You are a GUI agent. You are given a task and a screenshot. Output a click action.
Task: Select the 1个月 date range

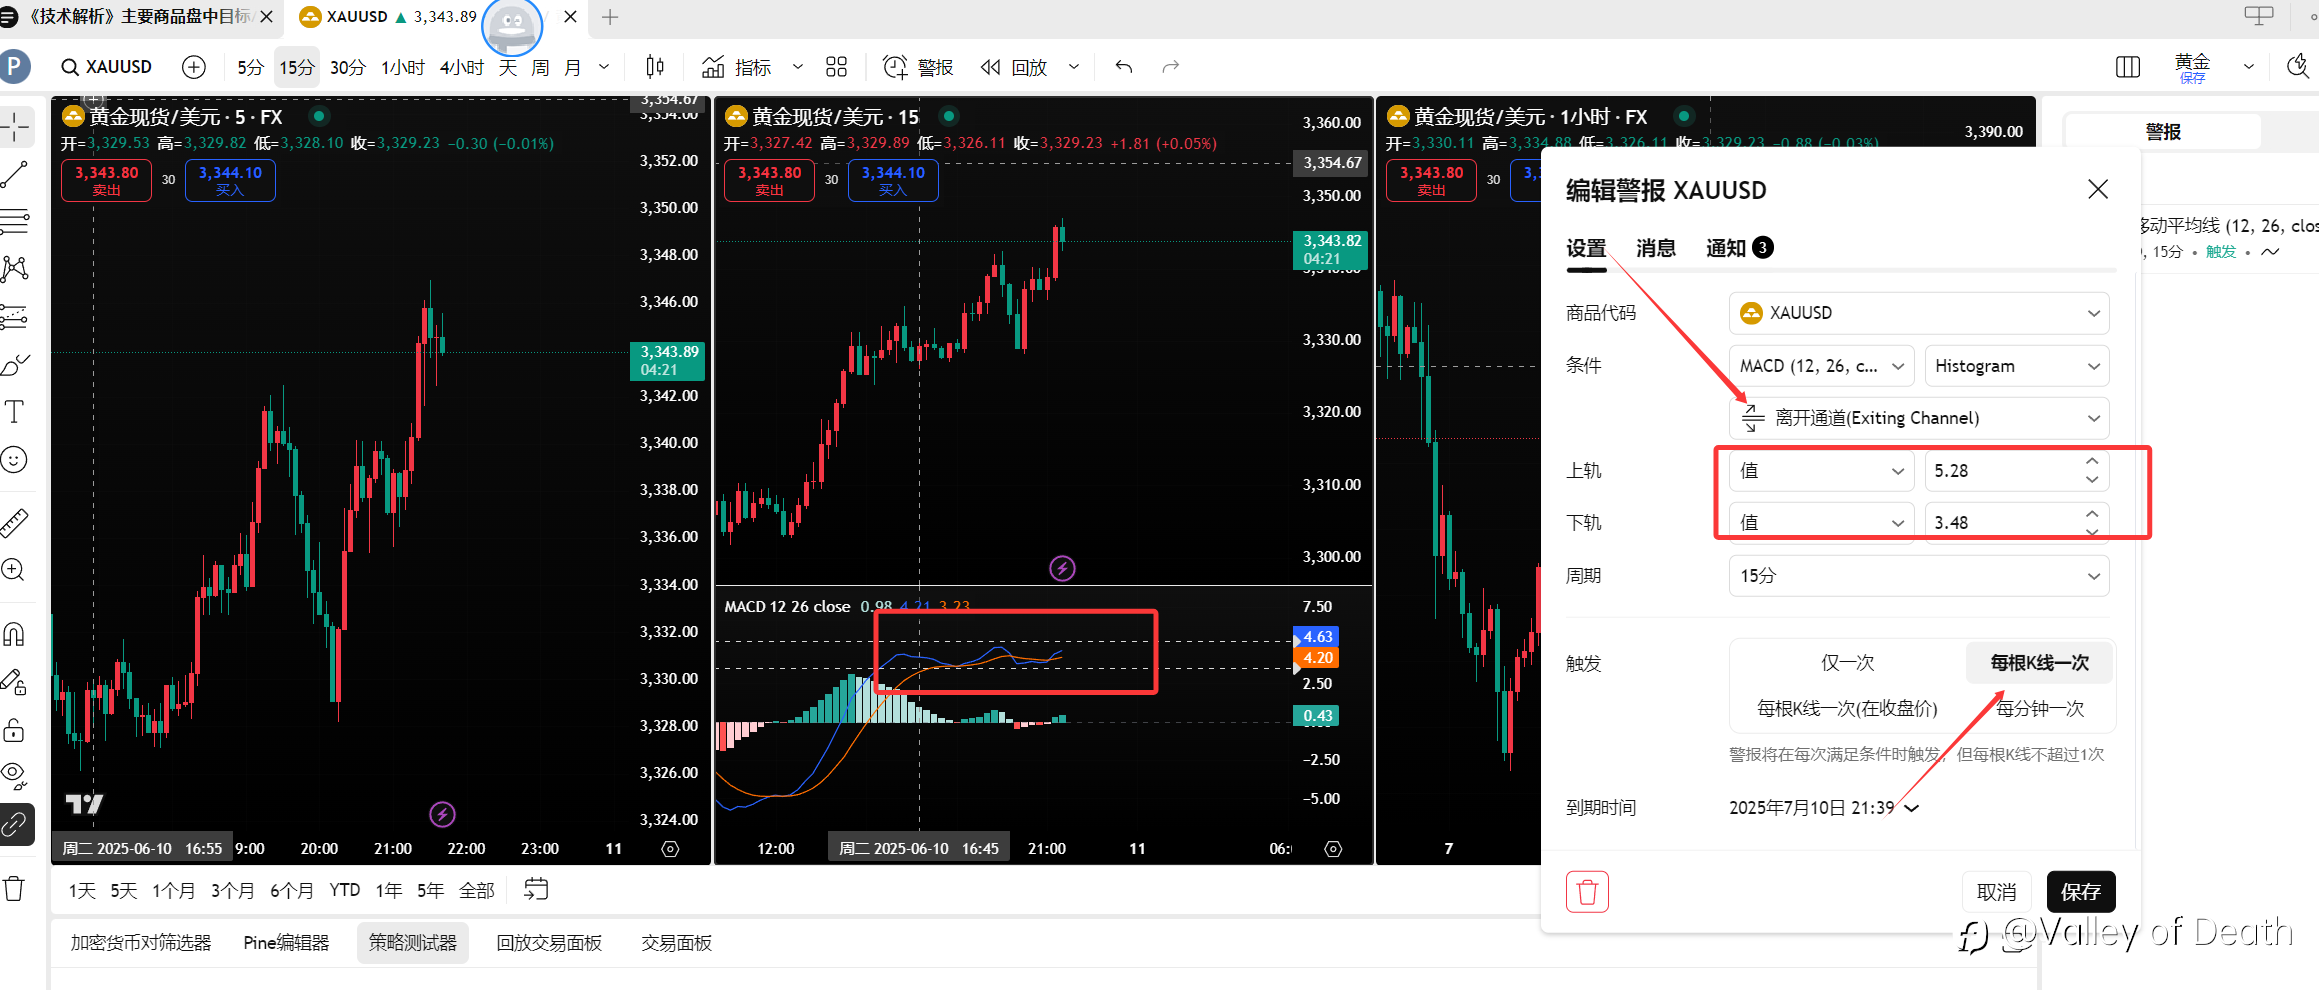point(174,890)
